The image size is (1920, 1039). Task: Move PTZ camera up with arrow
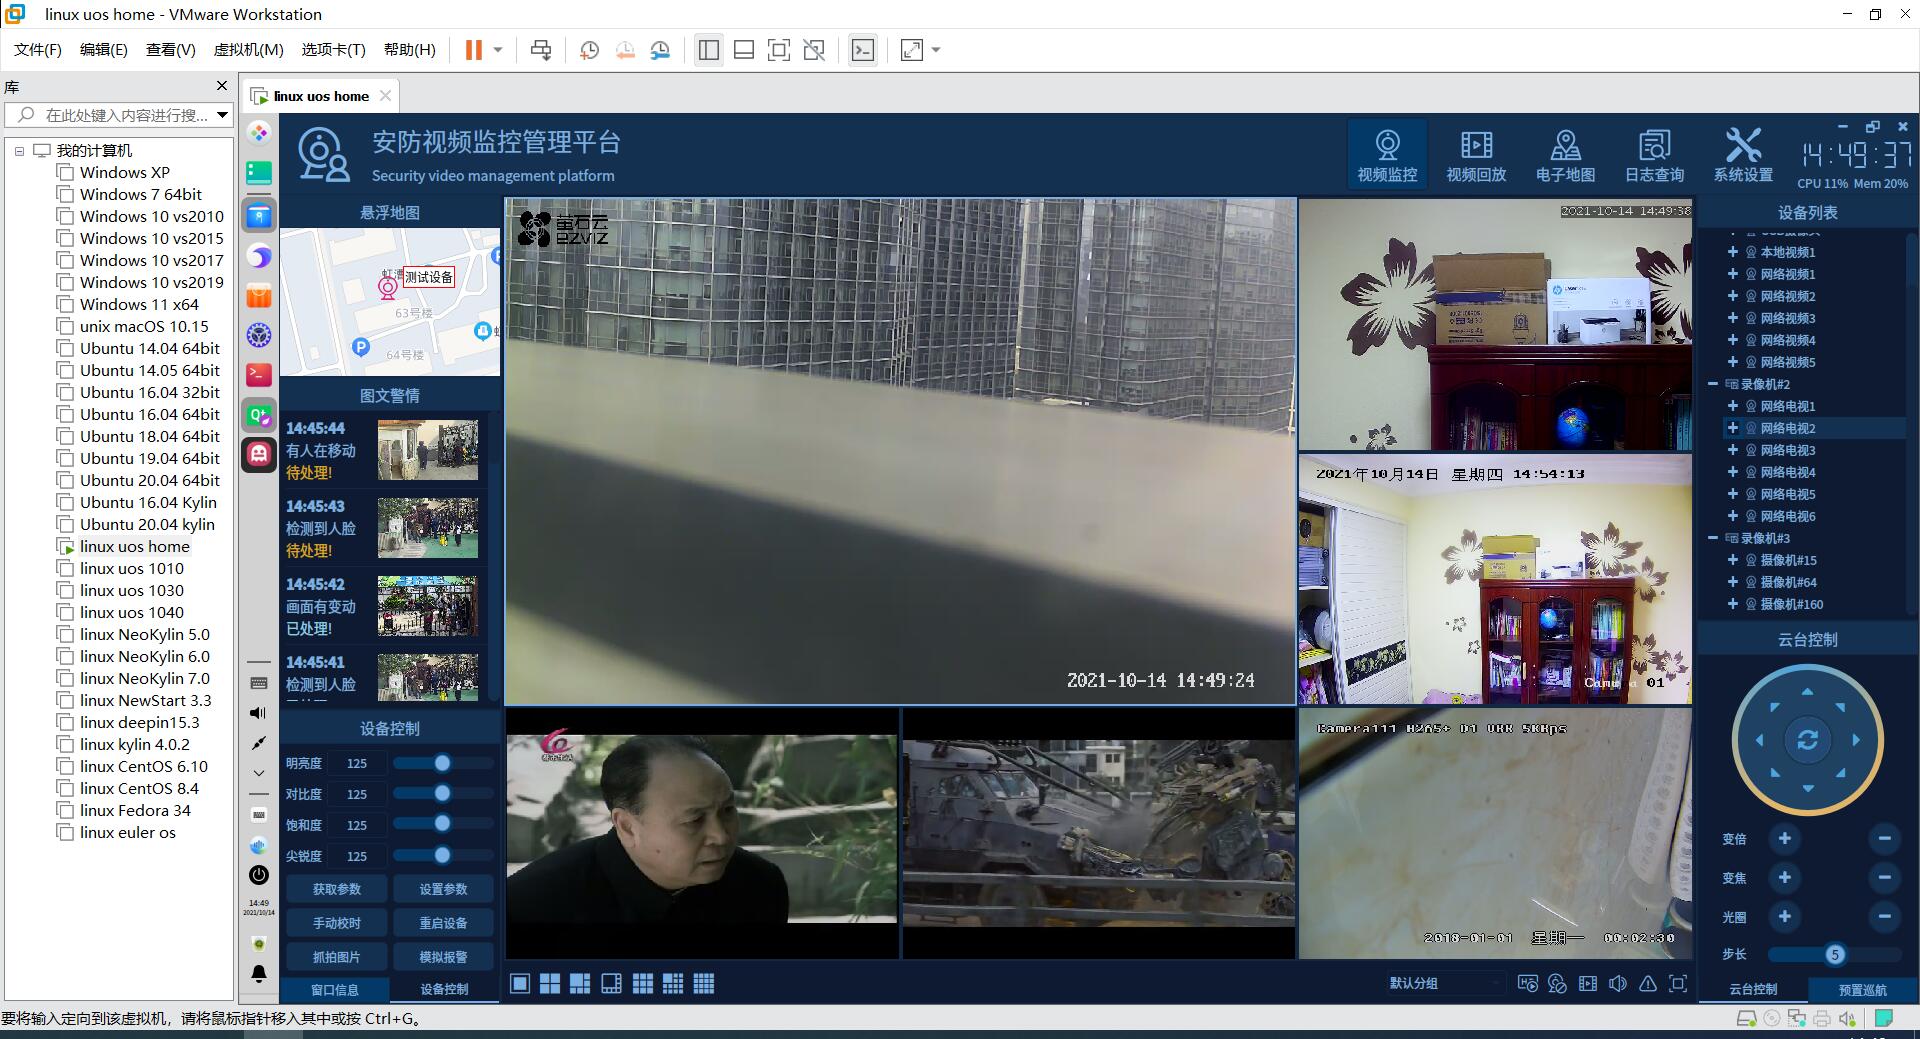click(x=1807, y=692)
